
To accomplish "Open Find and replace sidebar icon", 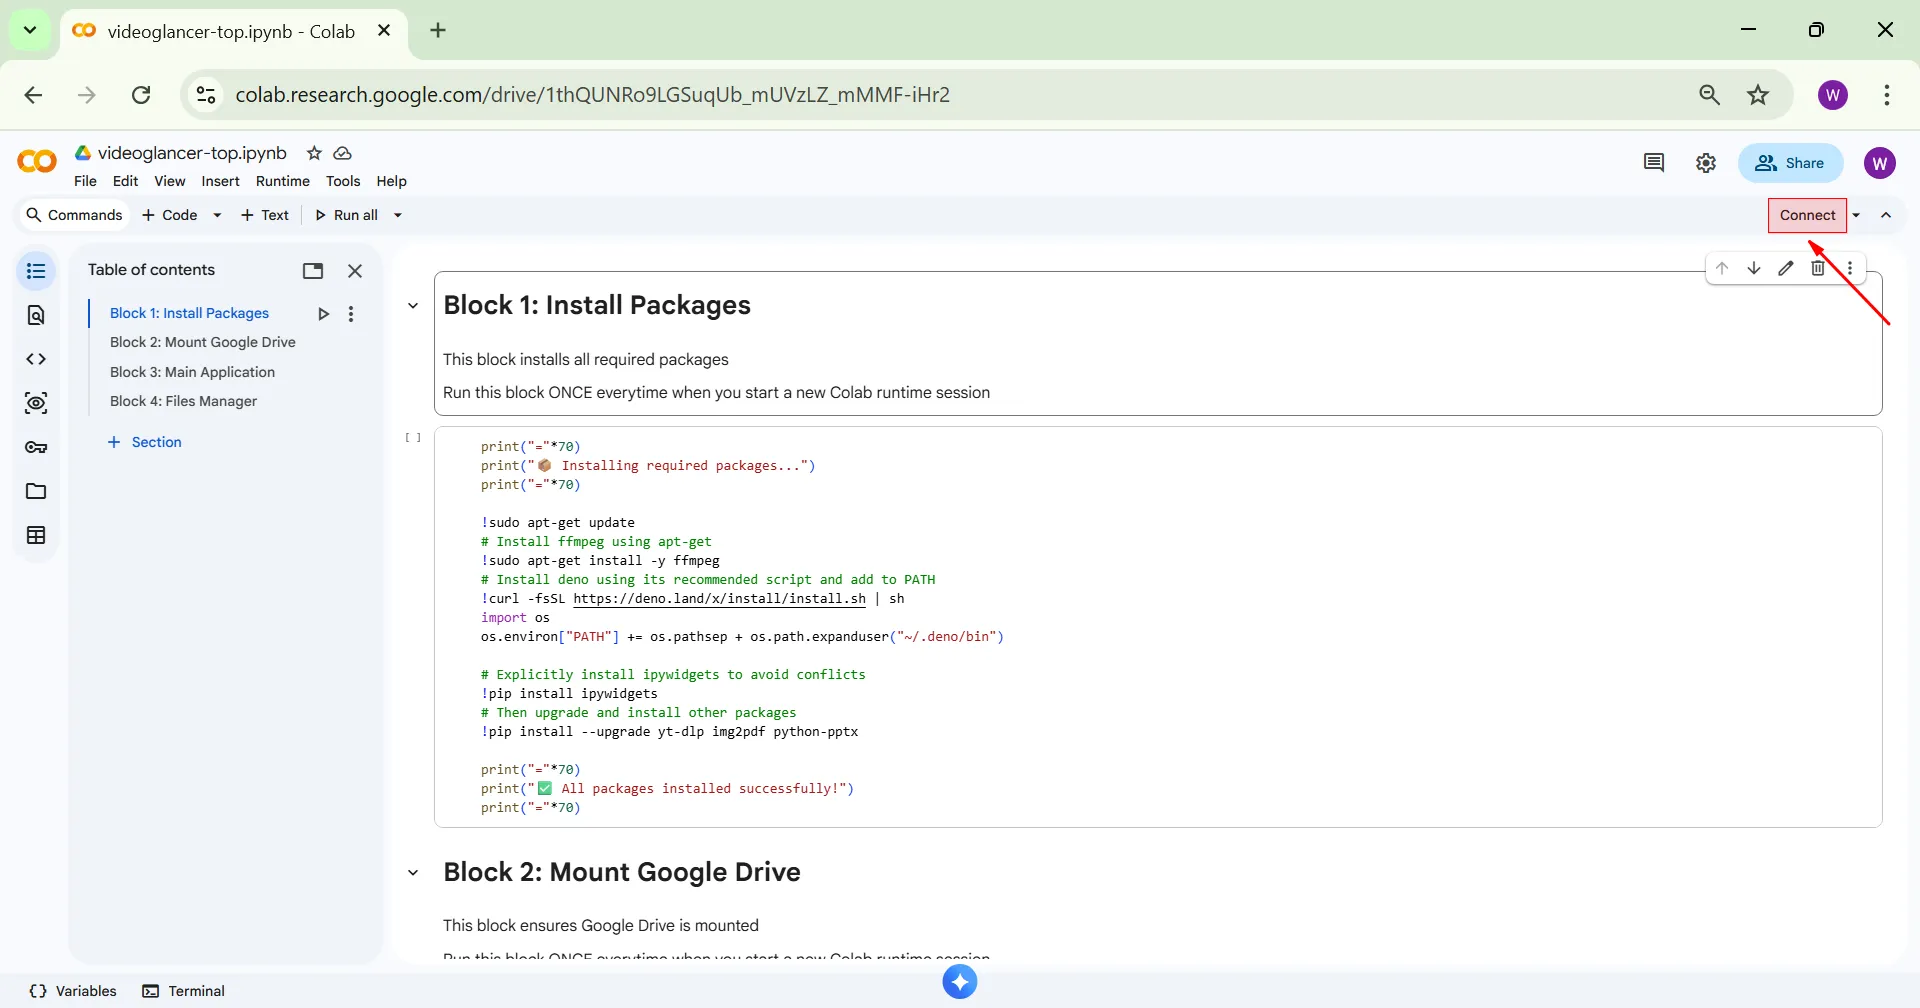I will [36, 315].
